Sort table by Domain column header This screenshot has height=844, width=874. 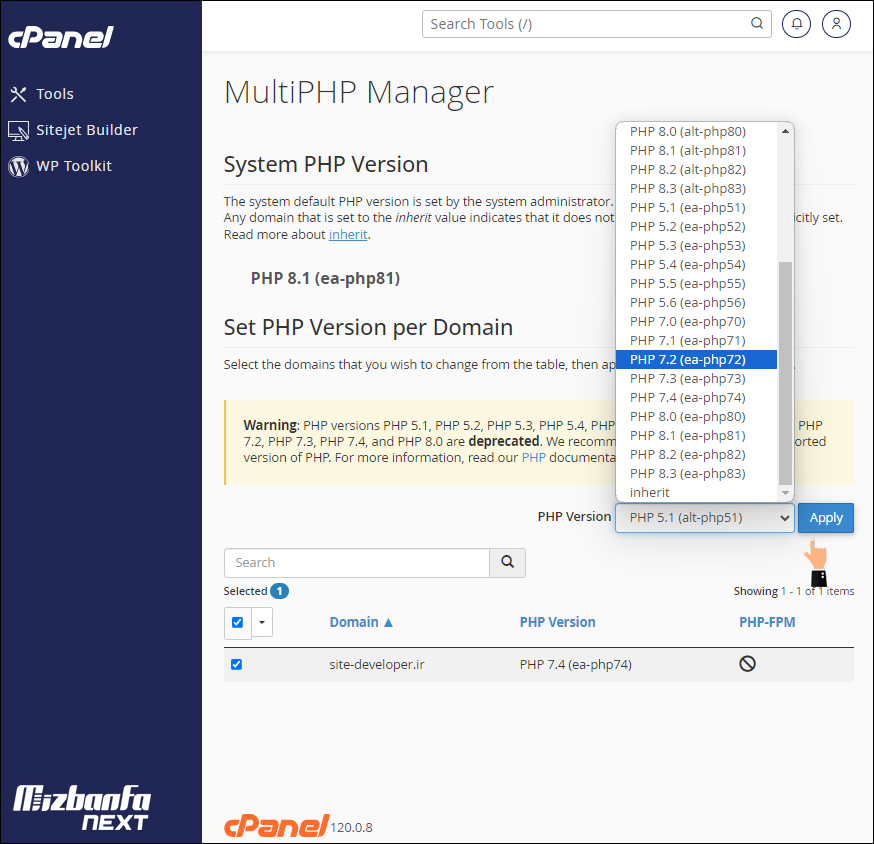(x=361, y=622)
